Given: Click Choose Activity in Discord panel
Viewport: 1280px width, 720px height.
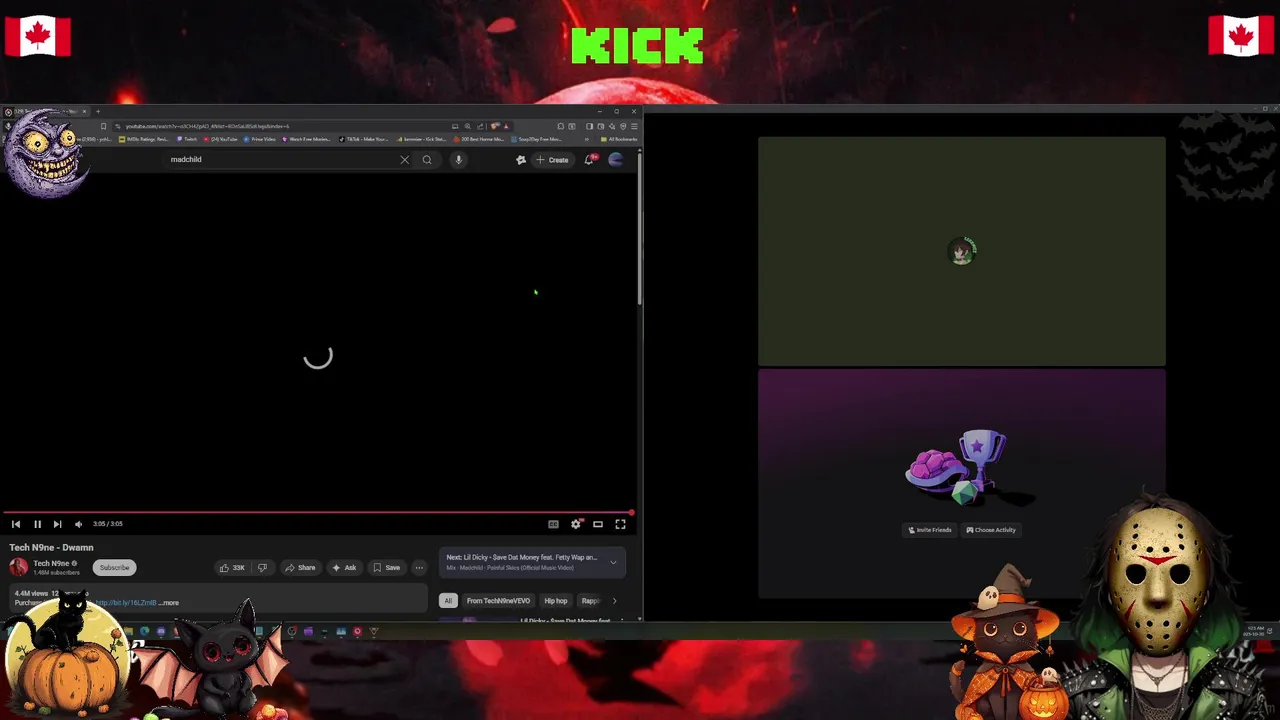Looking at the screenshot, I should tap(991, 530).
